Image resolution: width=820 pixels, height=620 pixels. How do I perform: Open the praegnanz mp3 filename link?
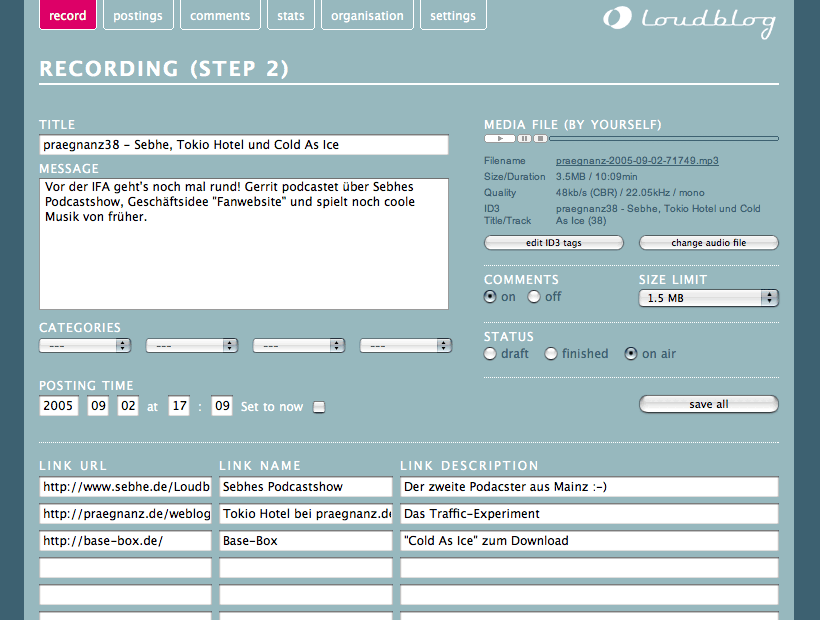[x=637, y=160]
